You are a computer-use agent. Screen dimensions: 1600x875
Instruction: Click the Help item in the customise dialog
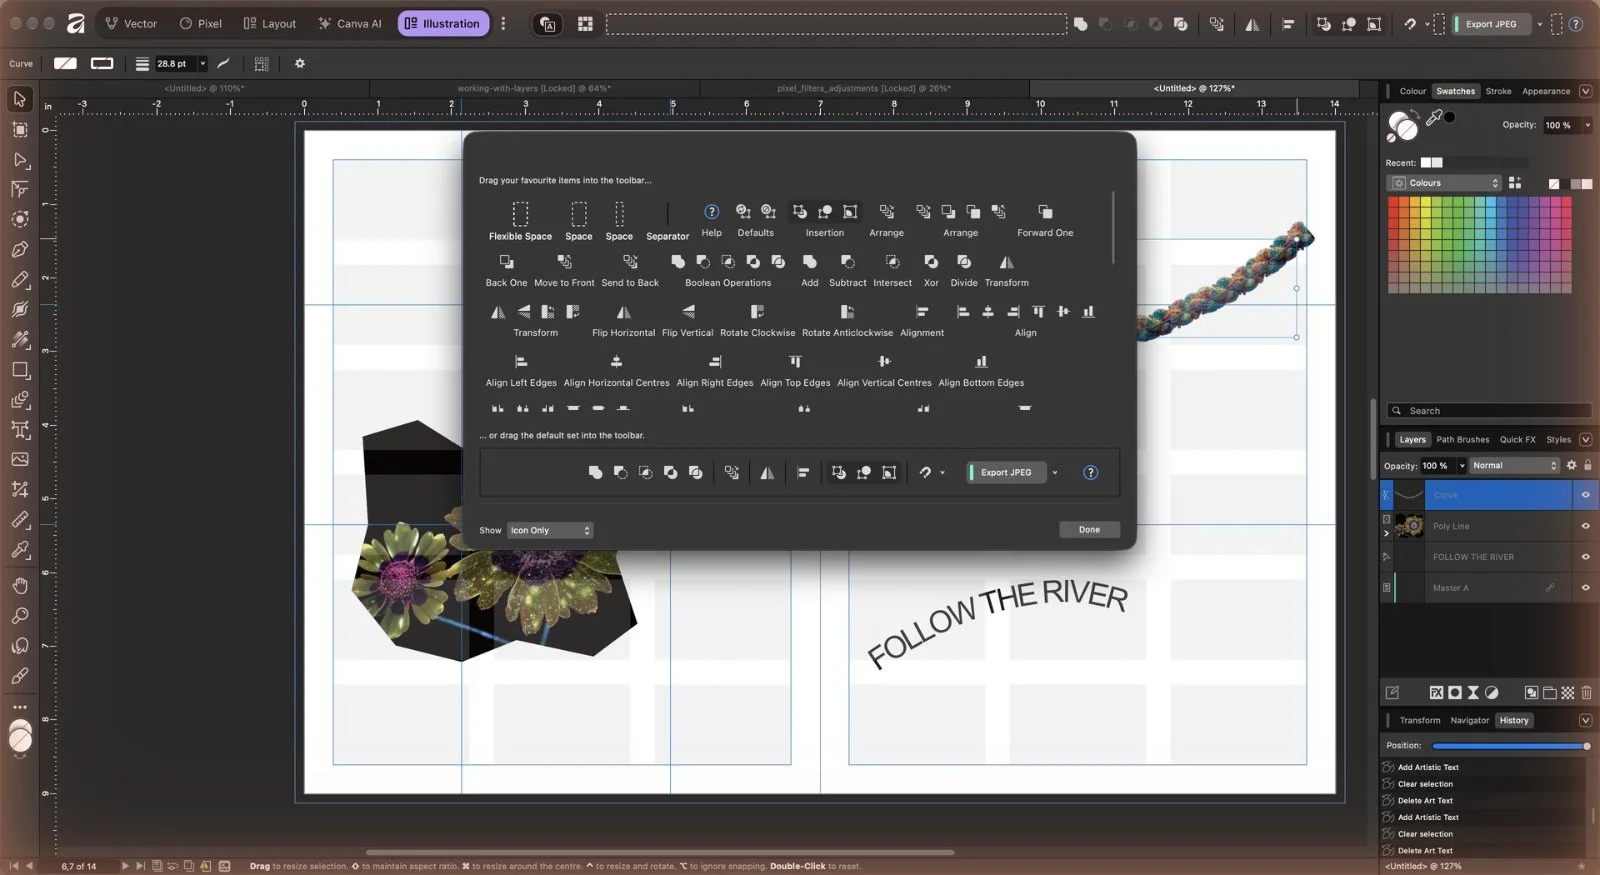click(x=711, y=220)
